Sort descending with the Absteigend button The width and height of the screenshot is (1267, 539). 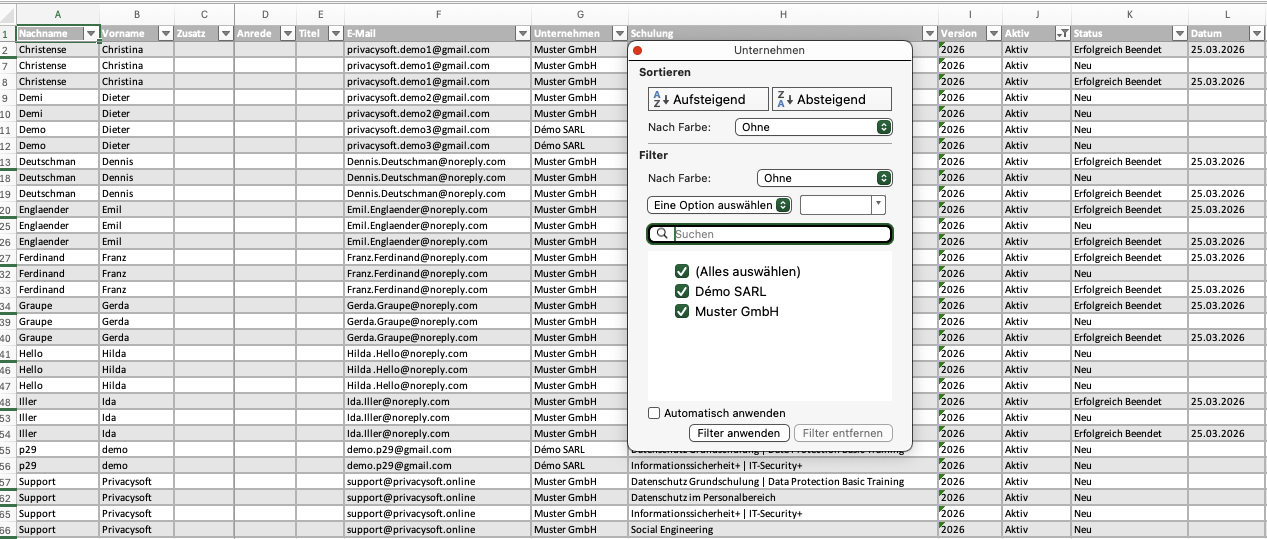(832, 99)
